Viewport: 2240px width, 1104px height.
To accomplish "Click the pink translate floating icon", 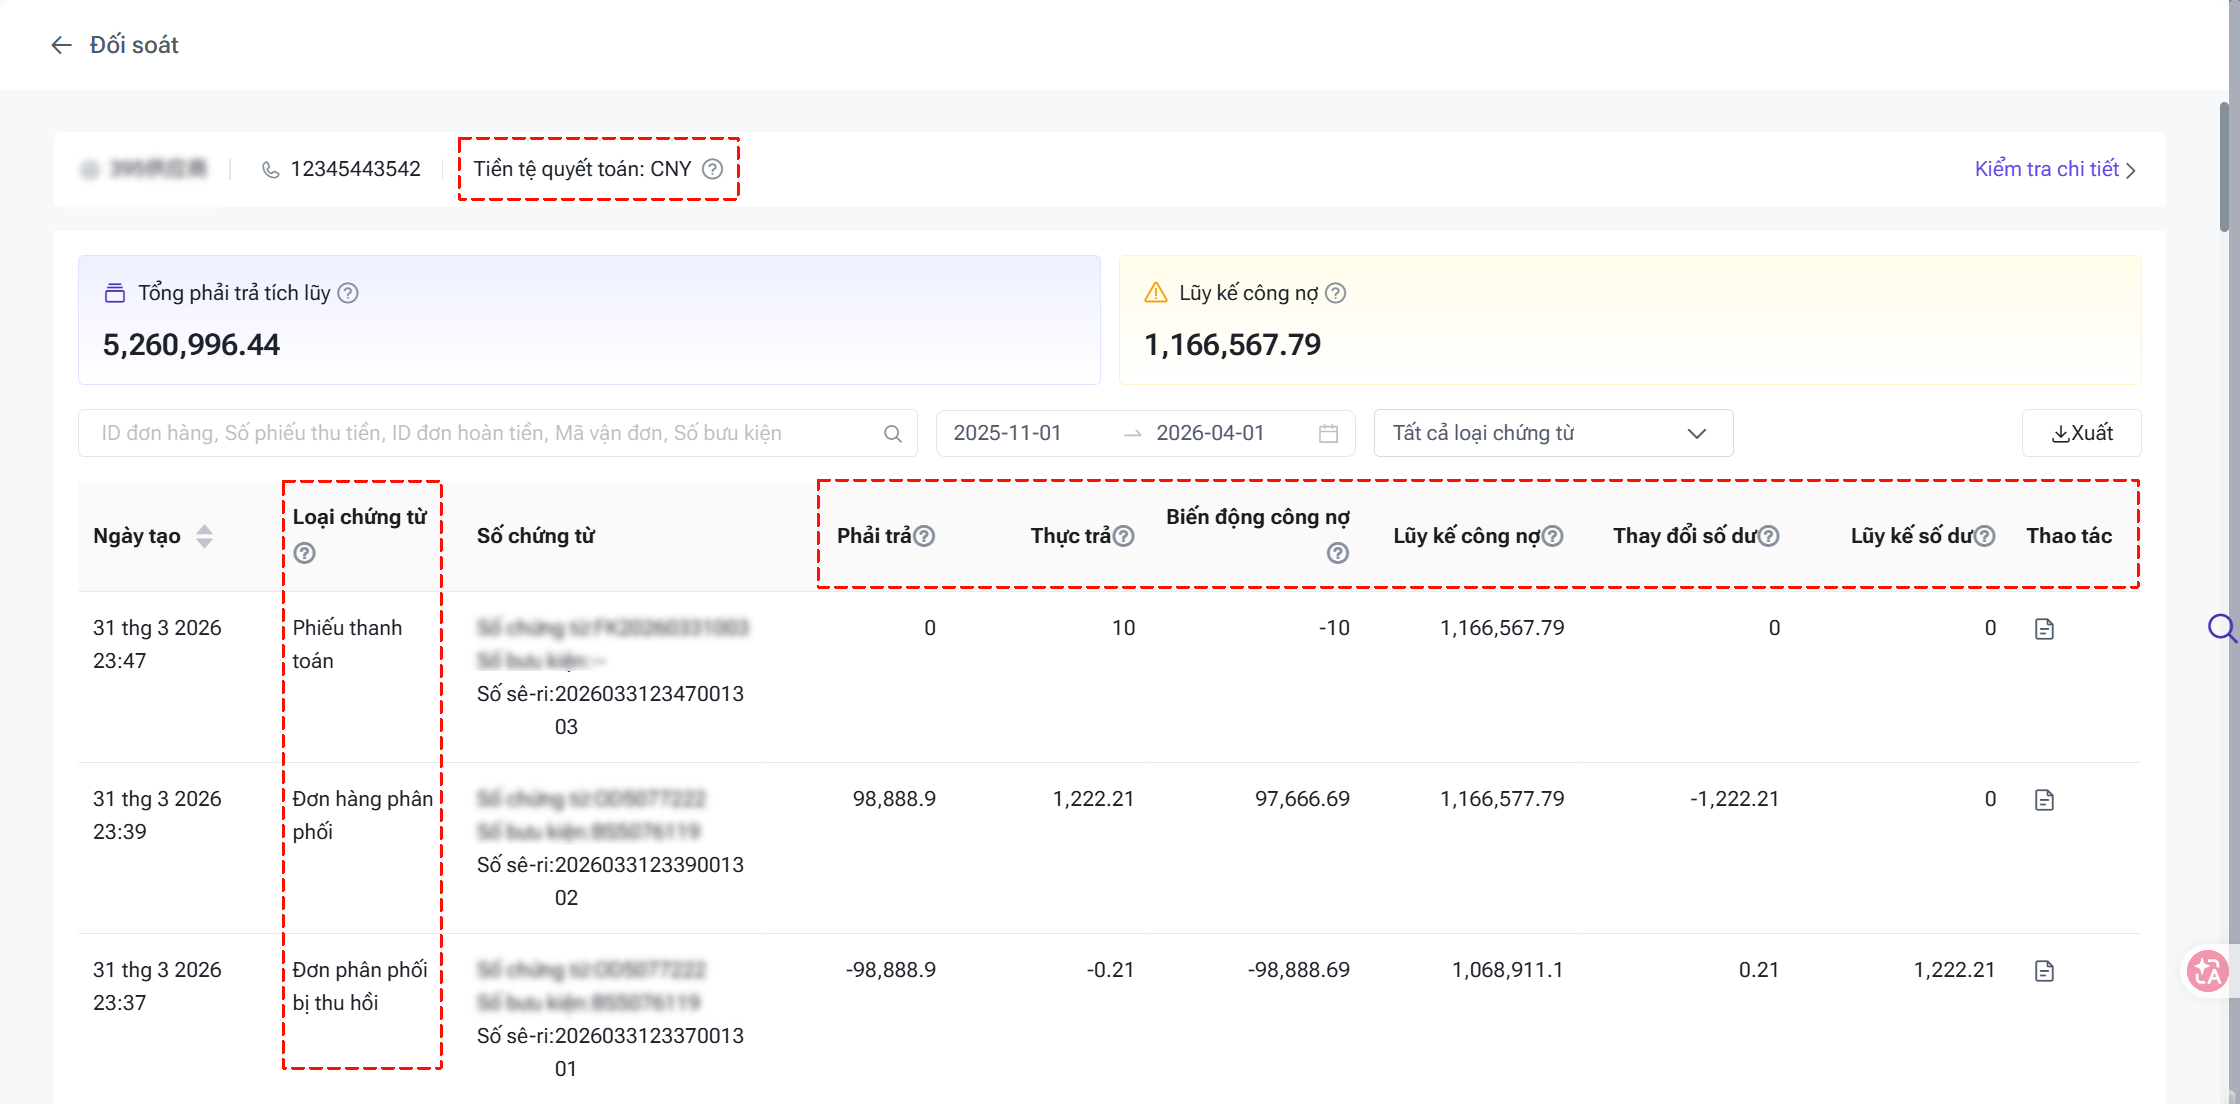I will point(2207,971).
